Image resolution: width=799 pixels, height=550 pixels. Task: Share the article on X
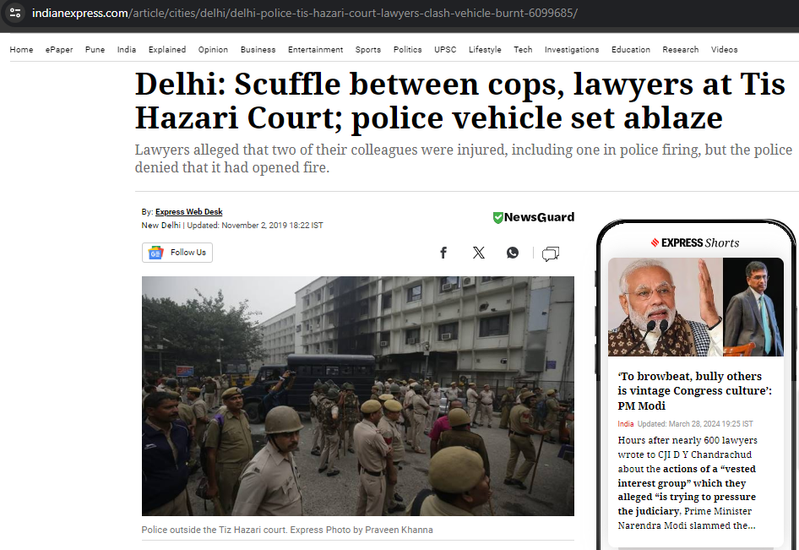[478, 253]
